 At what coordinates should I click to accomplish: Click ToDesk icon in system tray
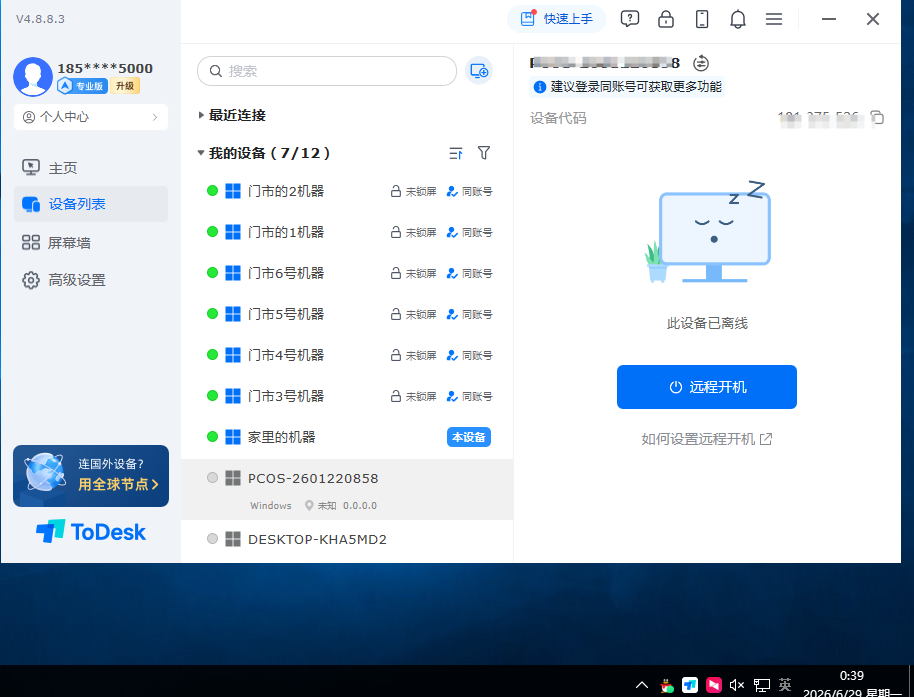click(x=690, y=685)
